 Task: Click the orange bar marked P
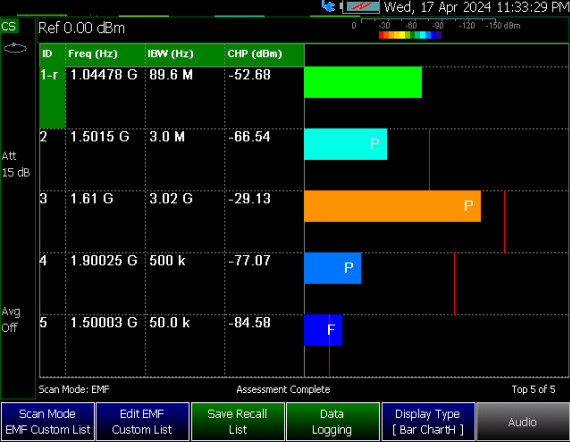392,206
